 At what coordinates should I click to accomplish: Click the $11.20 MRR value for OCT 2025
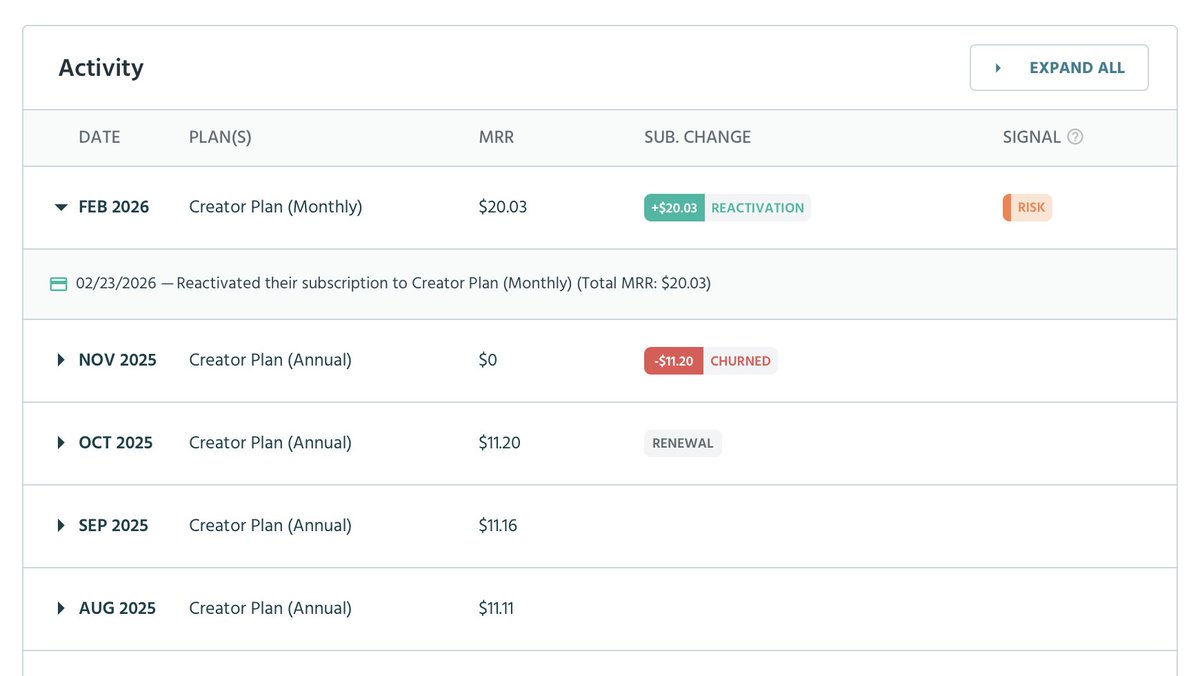(500, 443)
